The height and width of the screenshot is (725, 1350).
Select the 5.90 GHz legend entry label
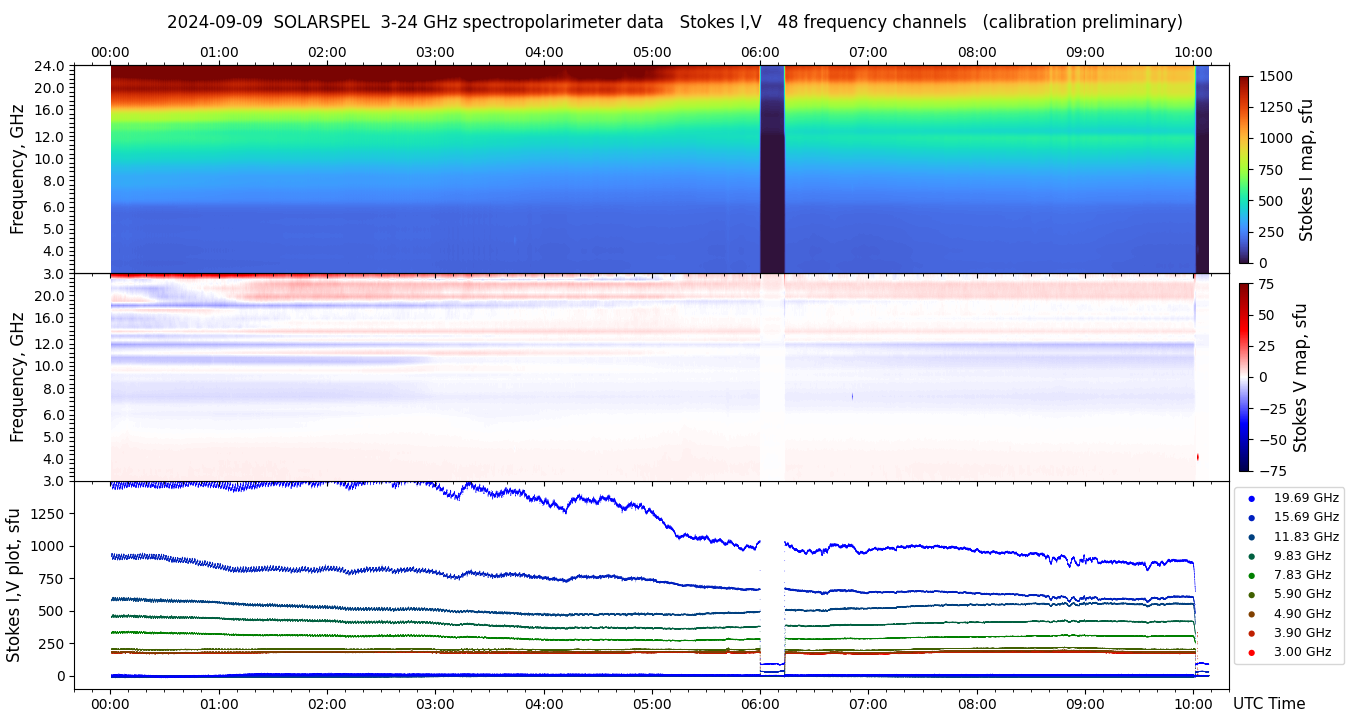[1301, 595]
